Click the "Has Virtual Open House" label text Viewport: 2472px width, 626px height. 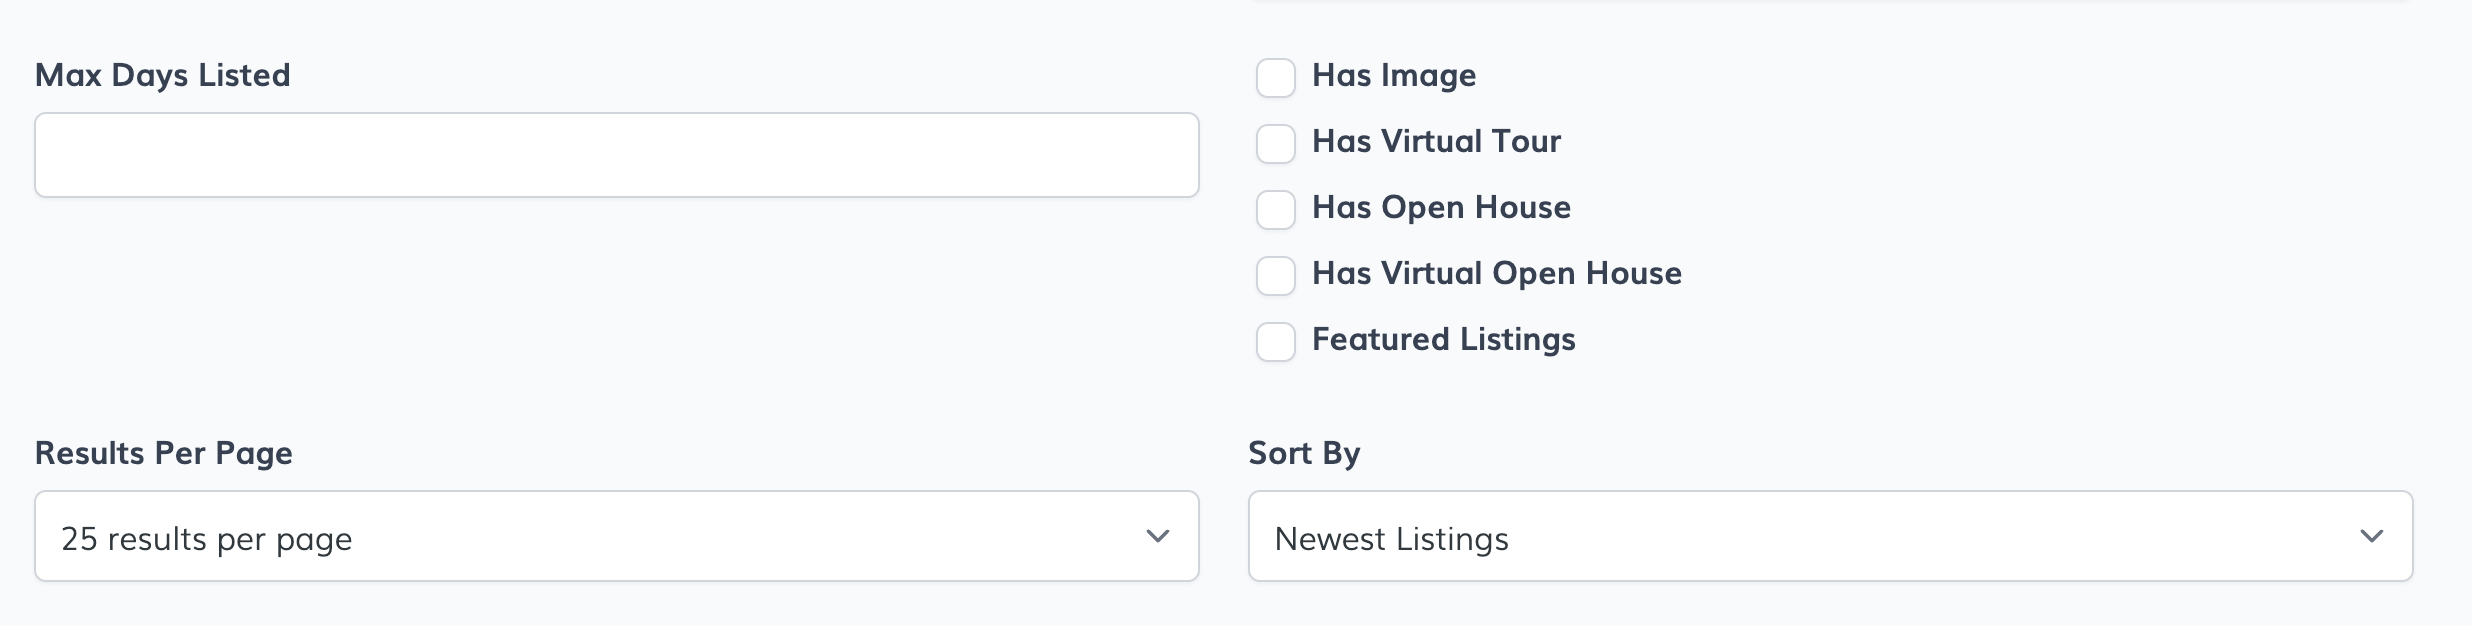(1496, 273)
